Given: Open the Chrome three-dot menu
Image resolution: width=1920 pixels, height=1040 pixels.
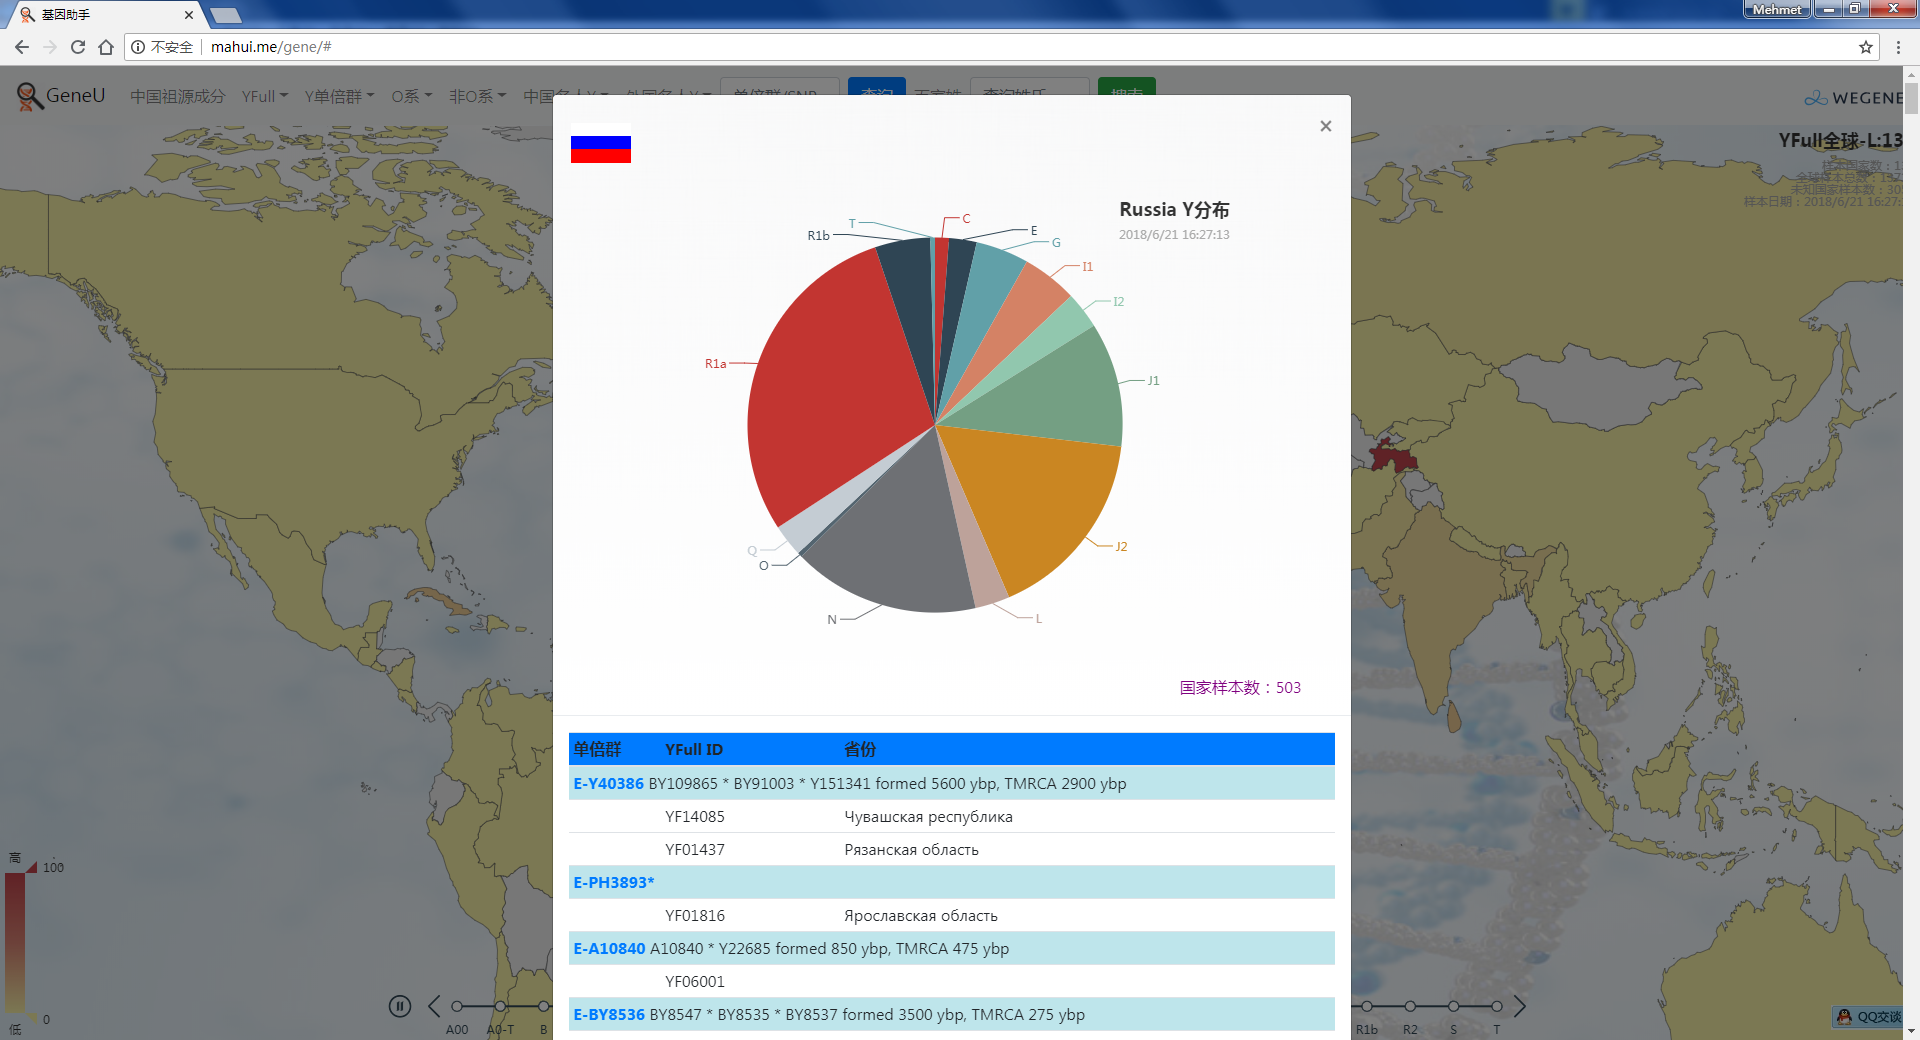Looking at the screenshot, I should tap(1898, 47).
